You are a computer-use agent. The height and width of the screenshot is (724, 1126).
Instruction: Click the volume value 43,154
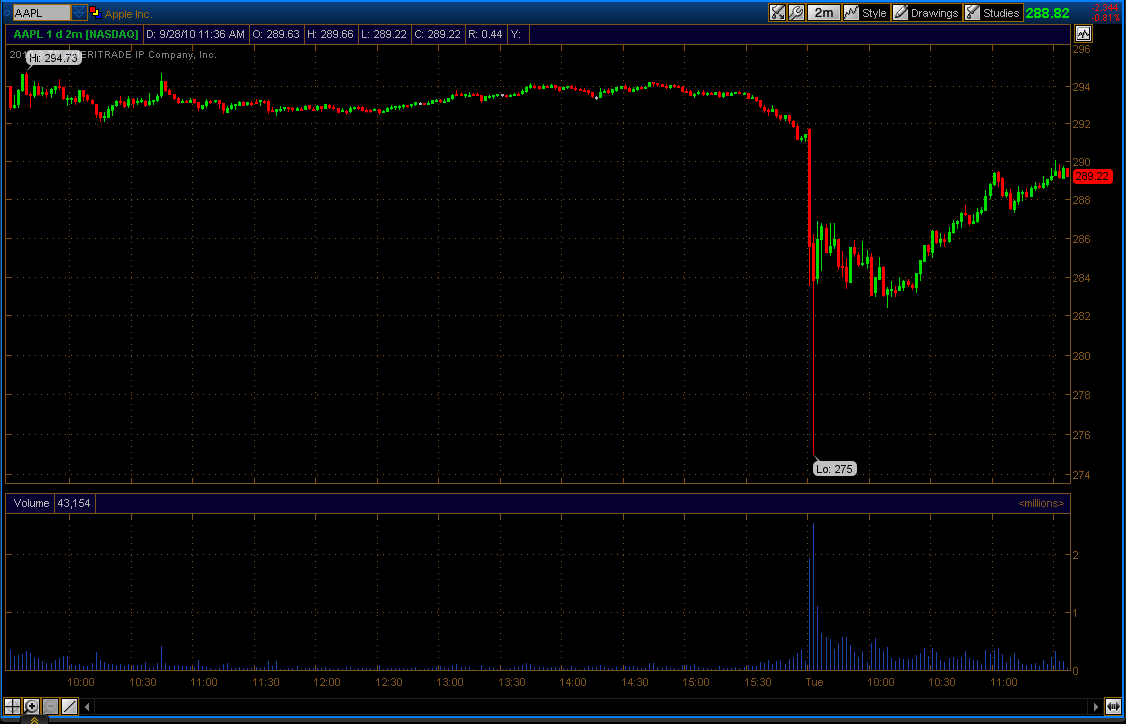click(x=74, y=503)
